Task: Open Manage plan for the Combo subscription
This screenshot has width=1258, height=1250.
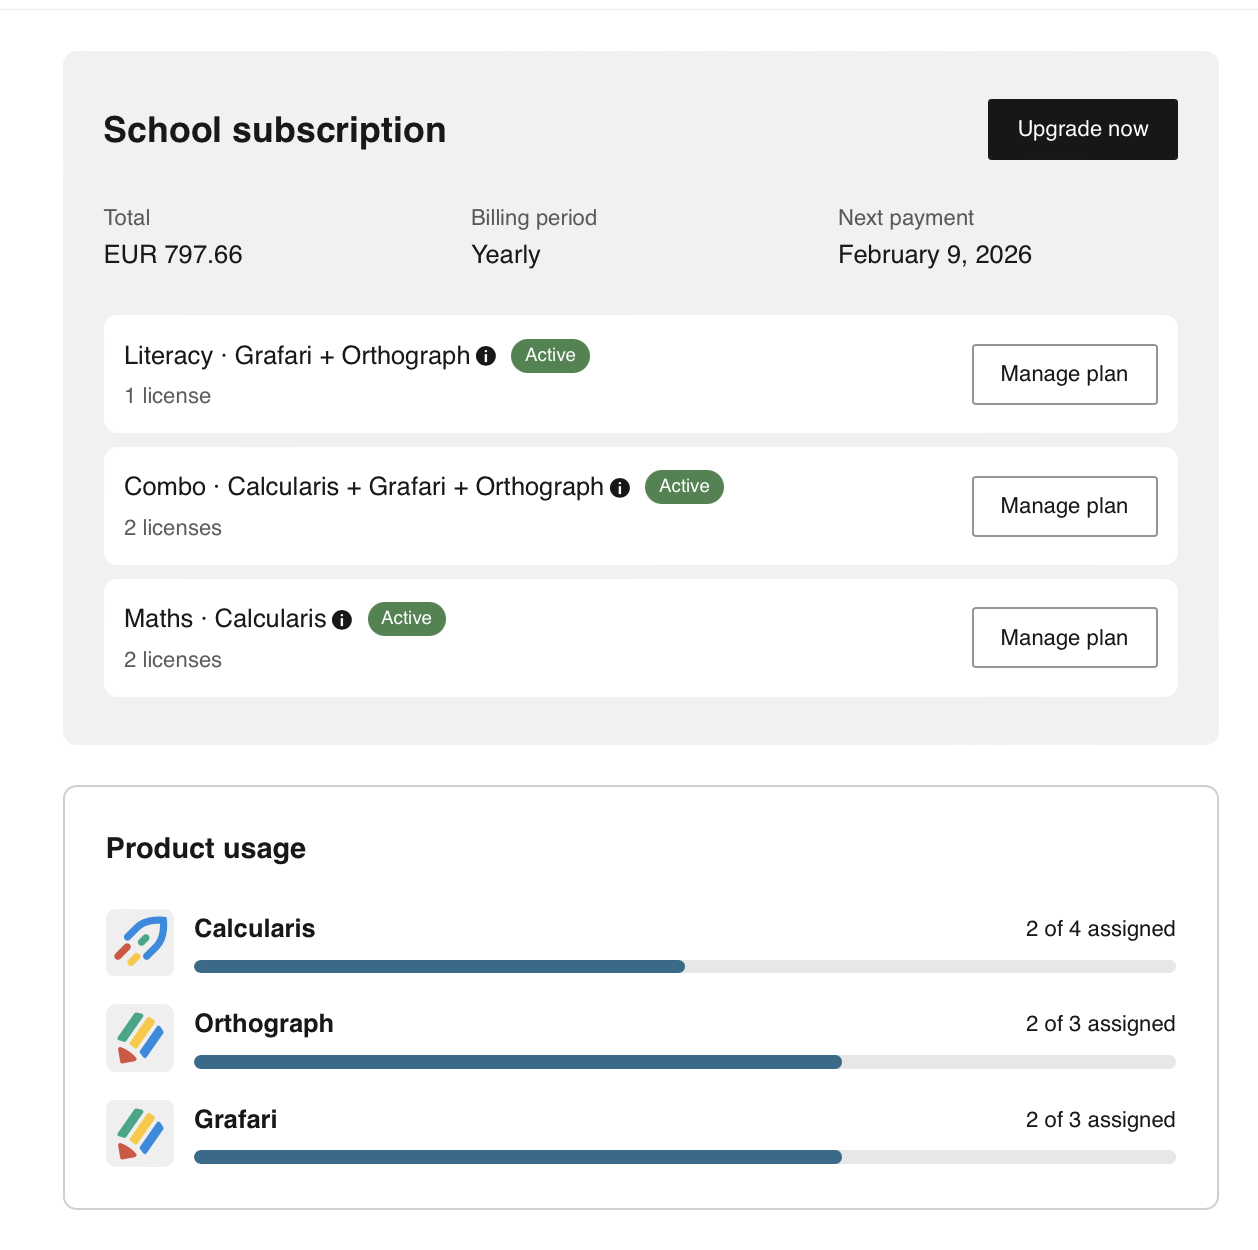Action: 1064,506
